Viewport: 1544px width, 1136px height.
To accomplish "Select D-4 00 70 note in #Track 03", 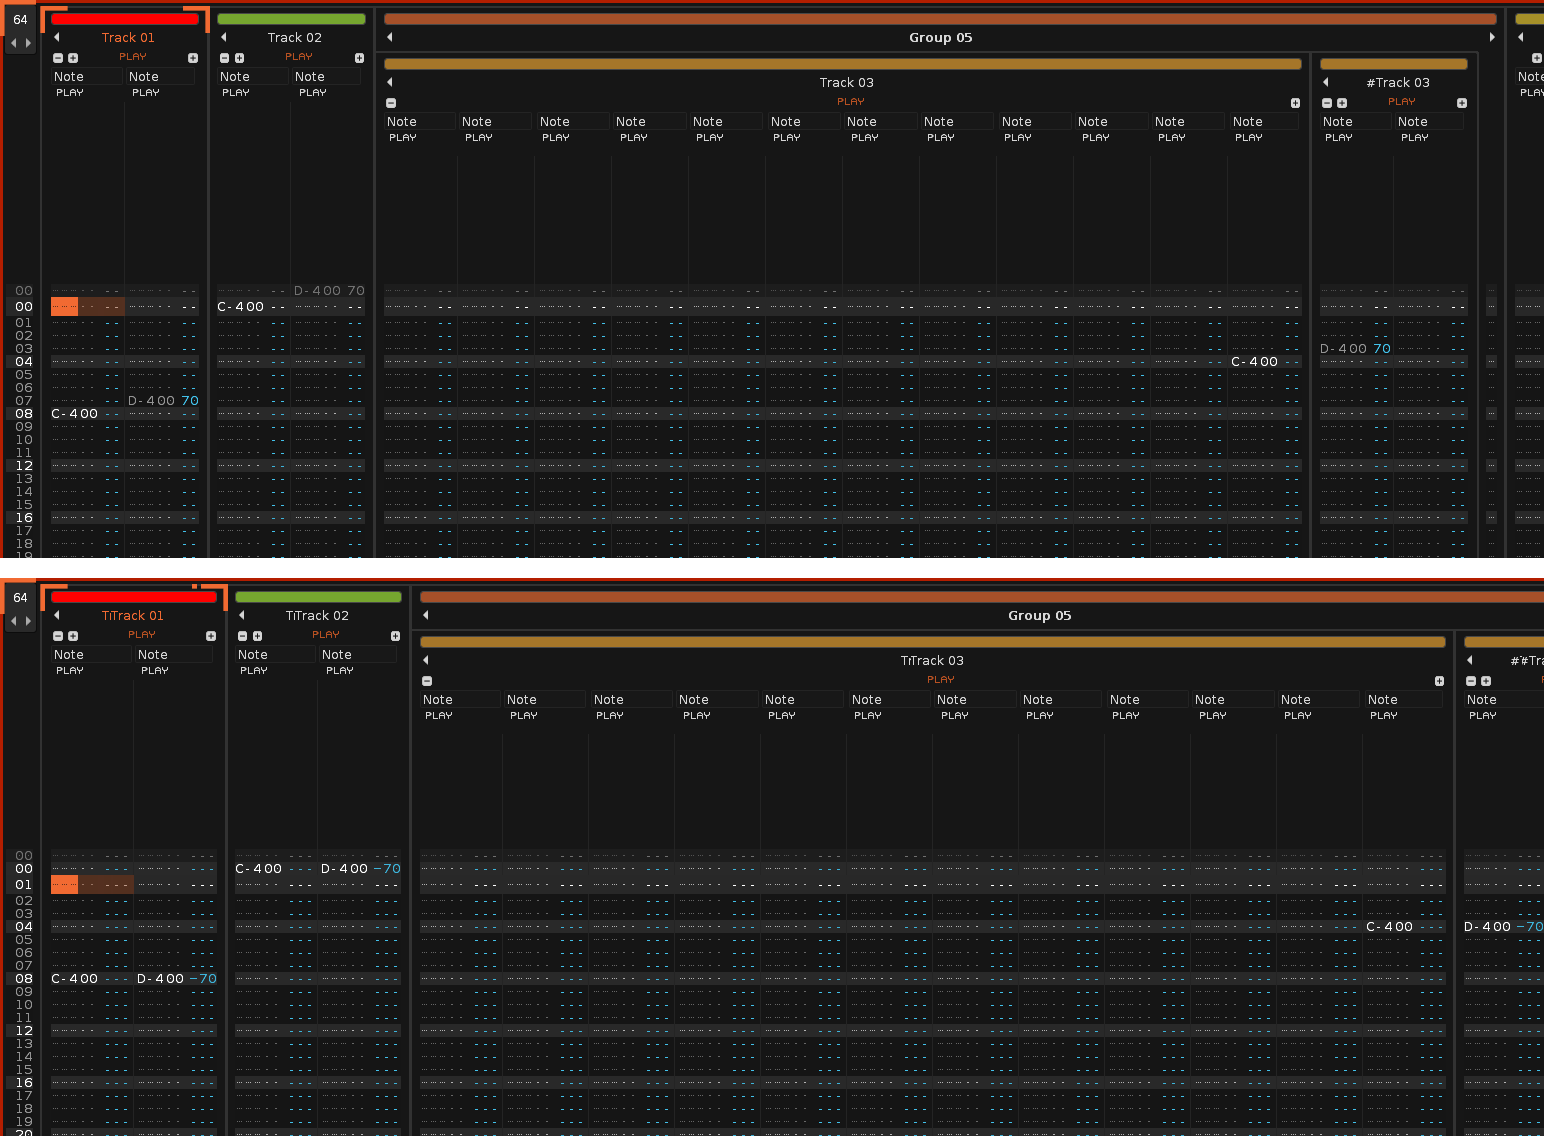I will click(x=1355, y=349).
